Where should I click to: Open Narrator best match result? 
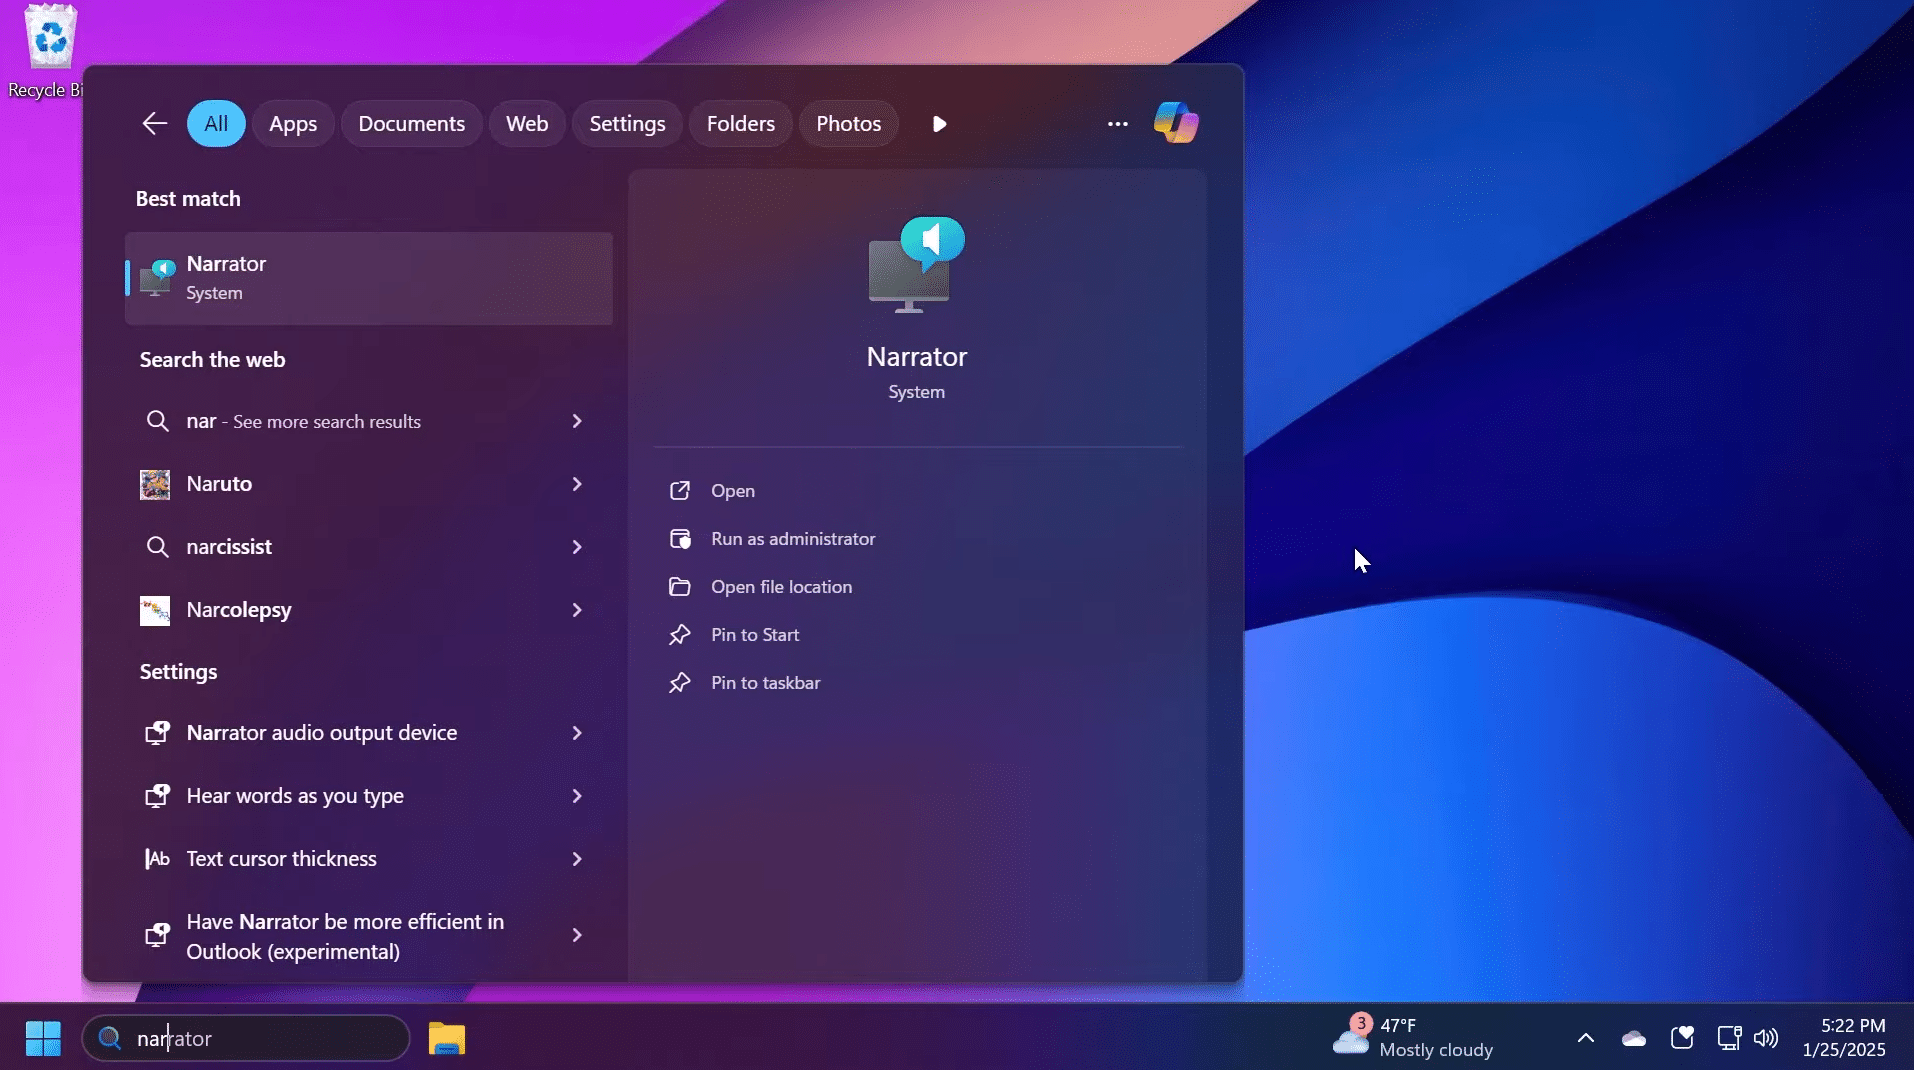(369, 278)
